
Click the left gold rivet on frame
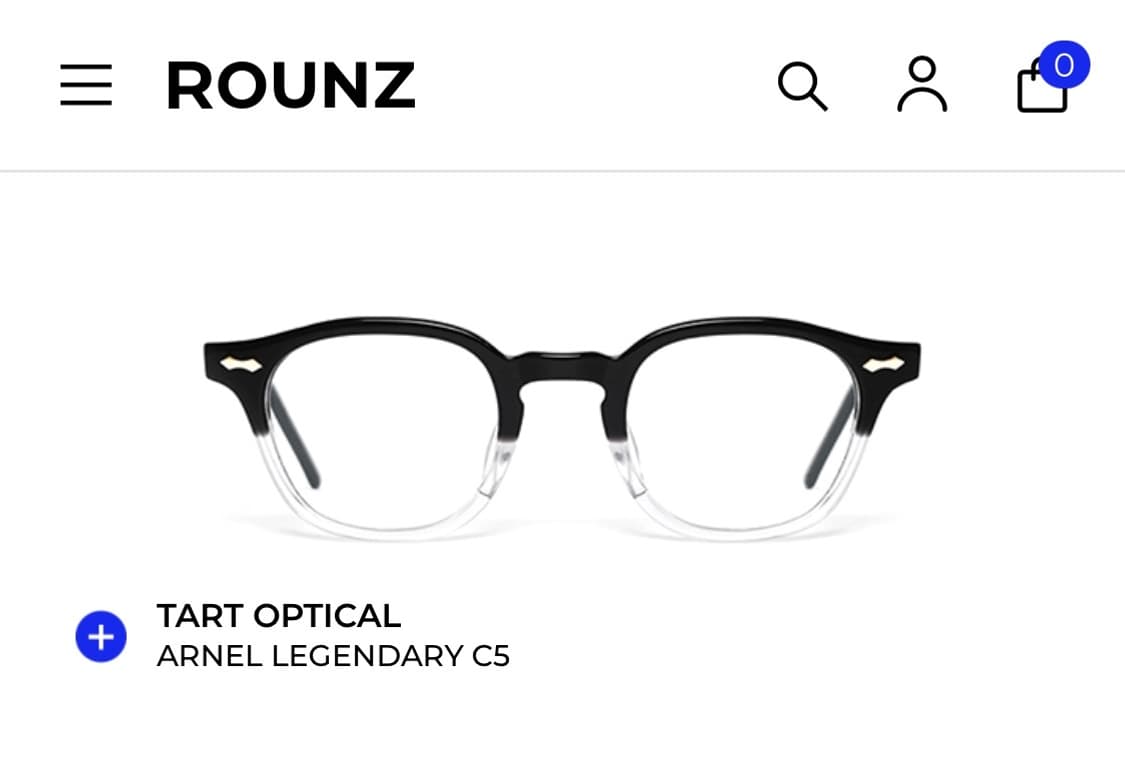241,365
